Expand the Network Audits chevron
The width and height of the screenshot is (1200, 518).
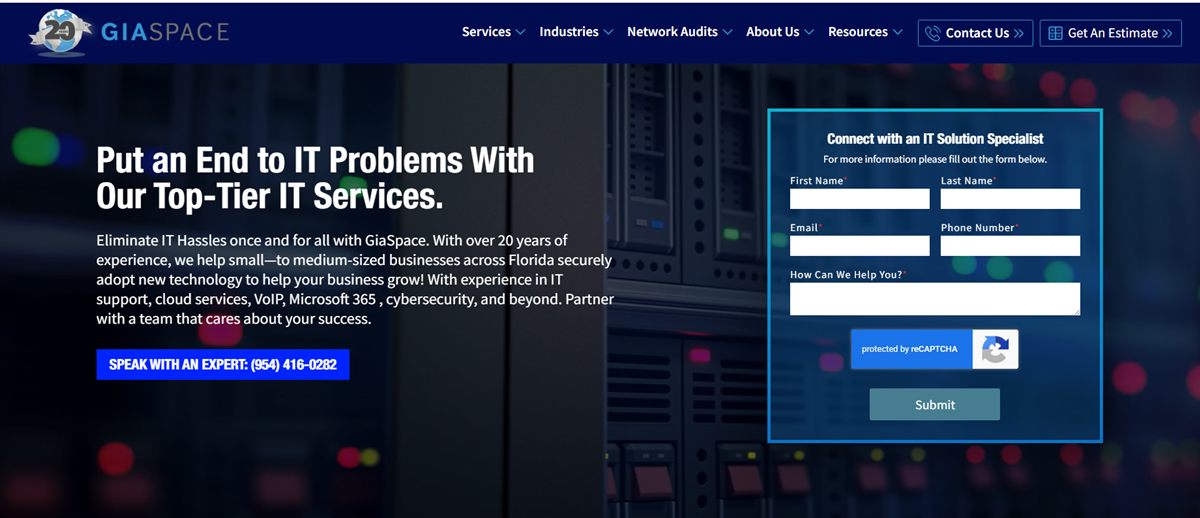click(727, 32)
